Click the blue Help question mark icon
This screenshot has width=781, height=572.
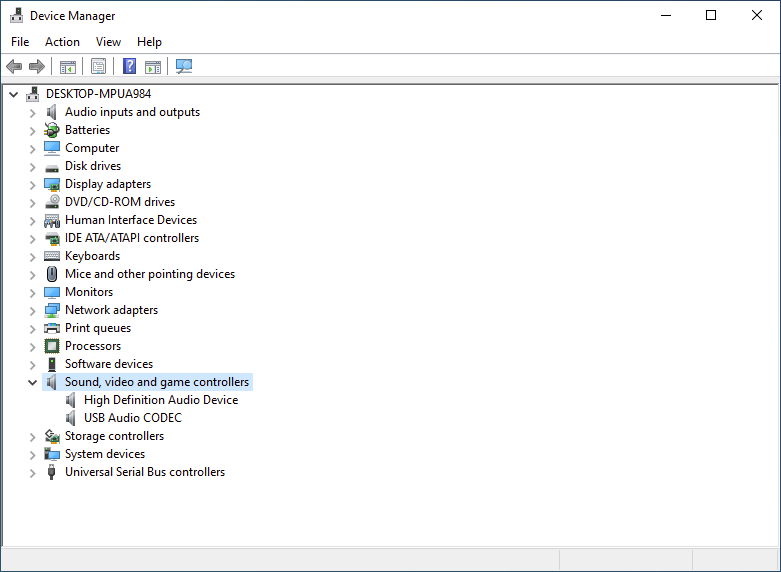click(x=129, y=67)
